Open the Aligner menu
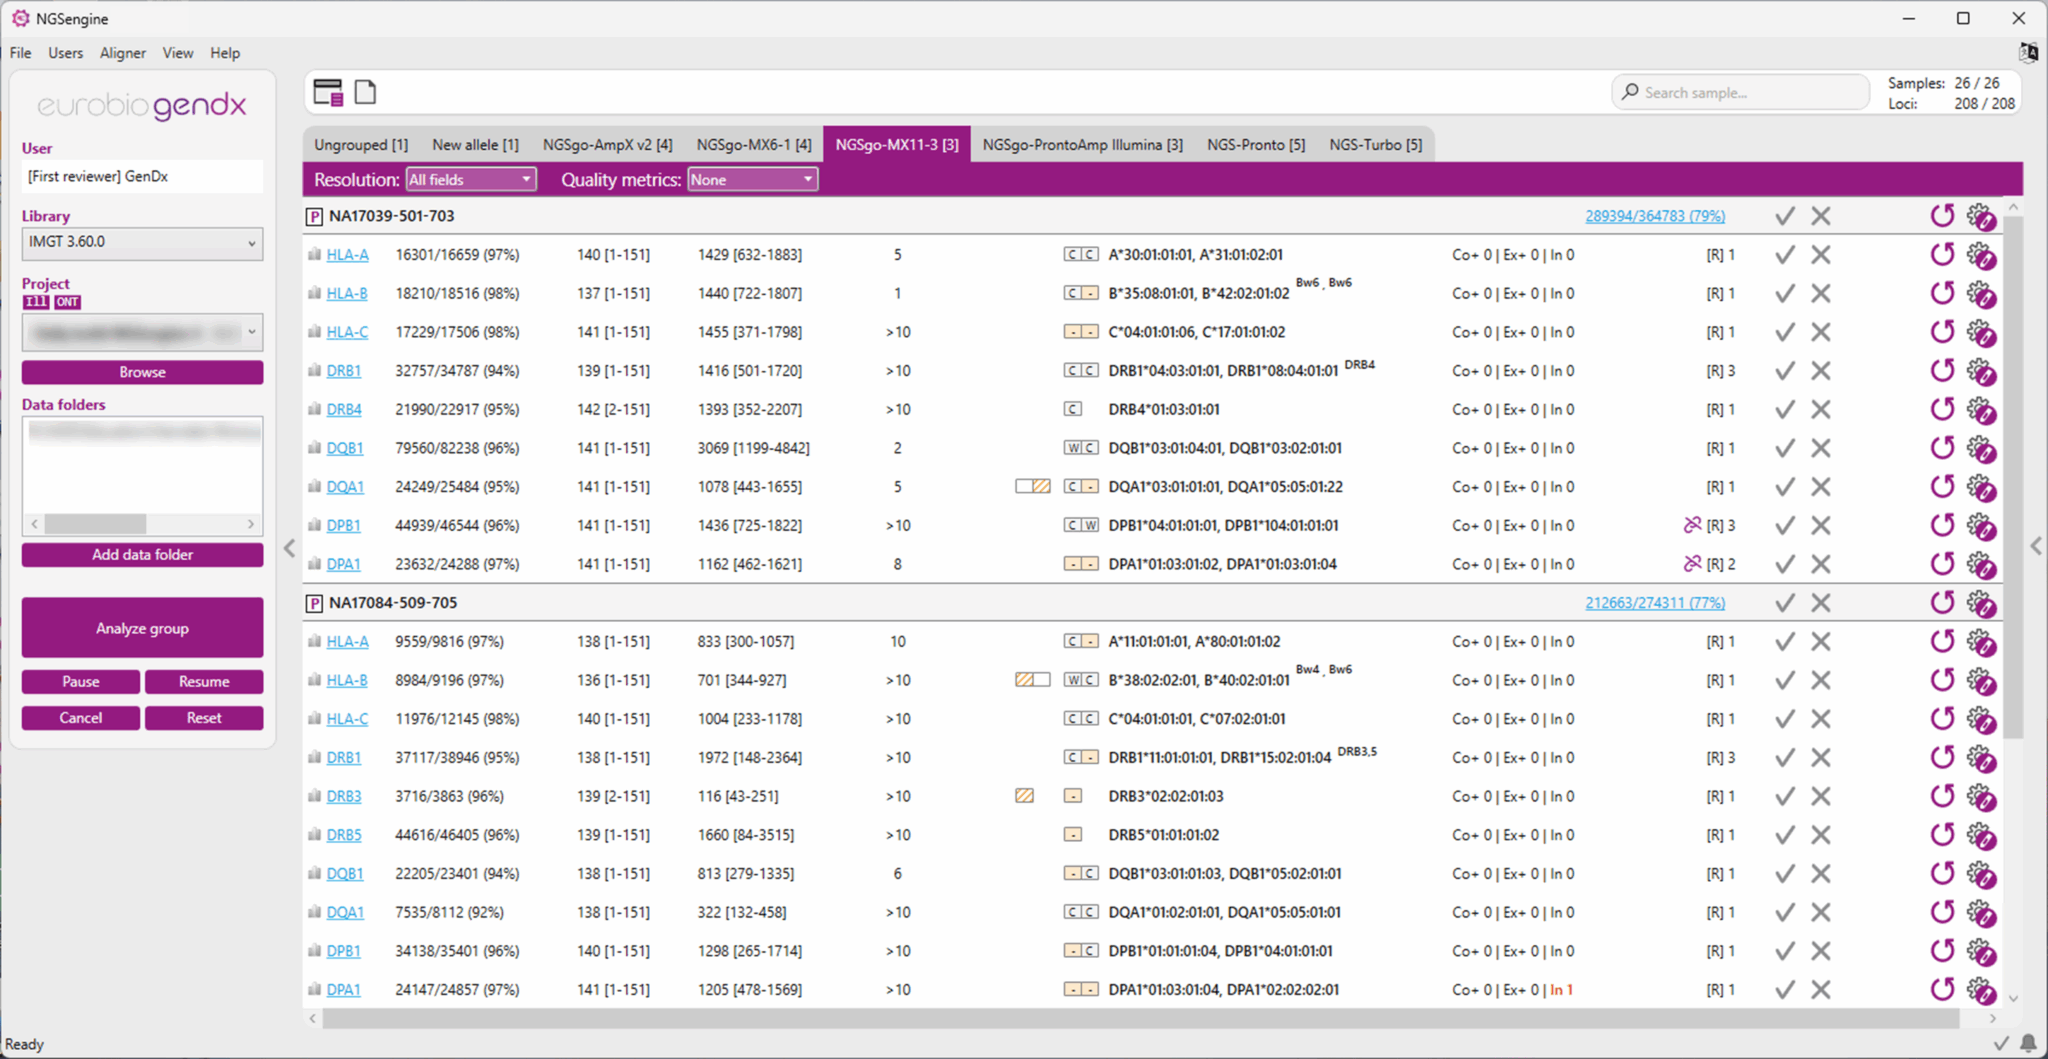Screen dimensions: 2048x1059 (122, 53)
